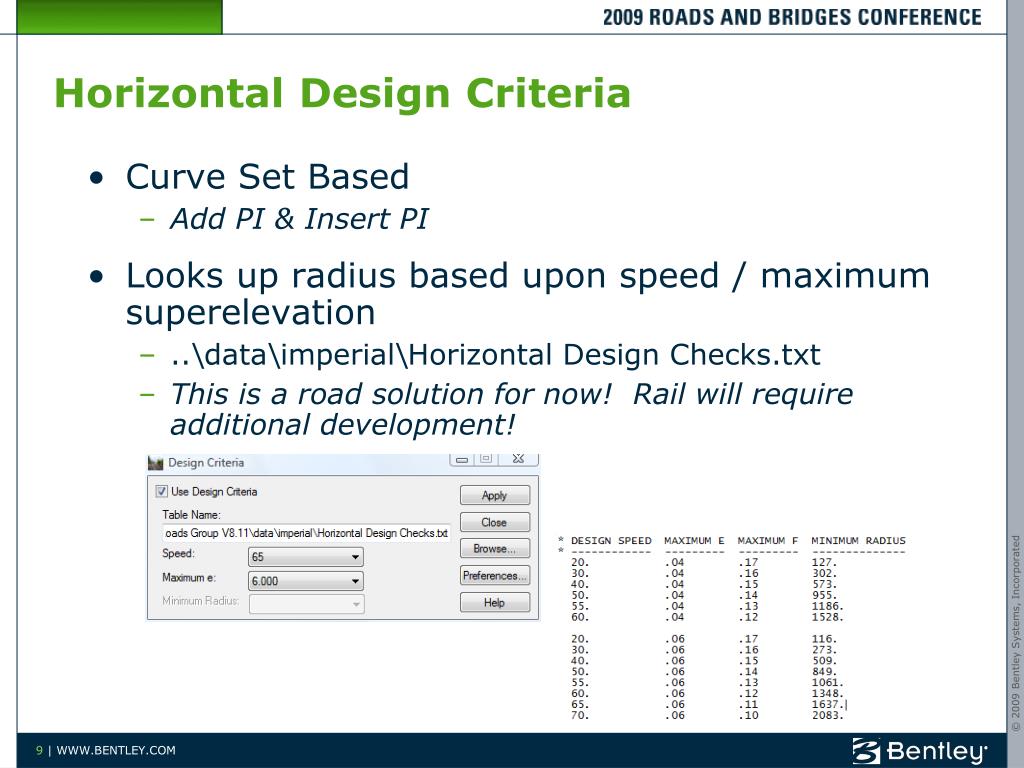Click 'MAXIMUM E' column header
This screenshot has width=1024, height=768.
click(694, 541)
